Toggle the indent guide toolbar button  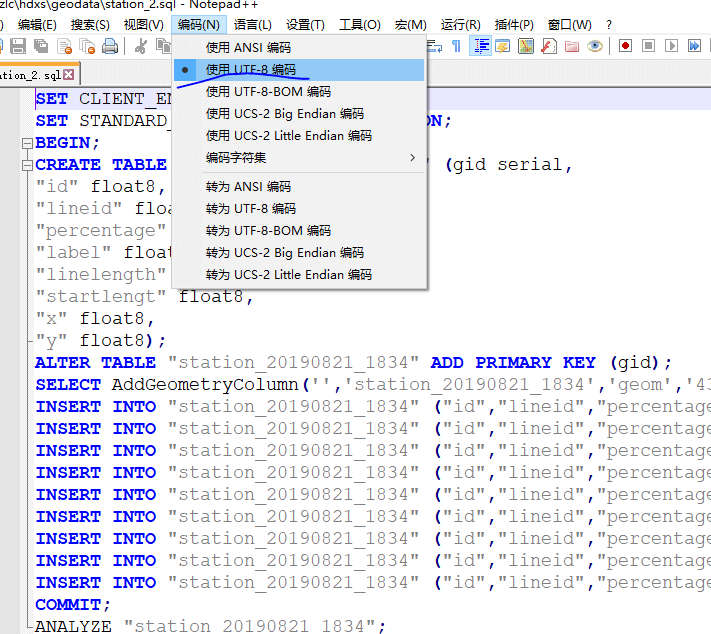coord(481,46)
